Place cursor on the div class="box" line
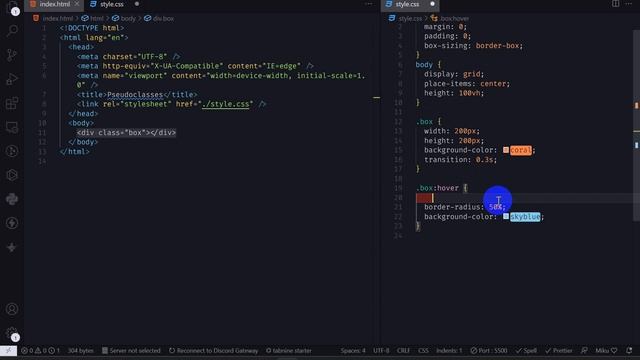The image size is (640, 360). pos(126,133)
